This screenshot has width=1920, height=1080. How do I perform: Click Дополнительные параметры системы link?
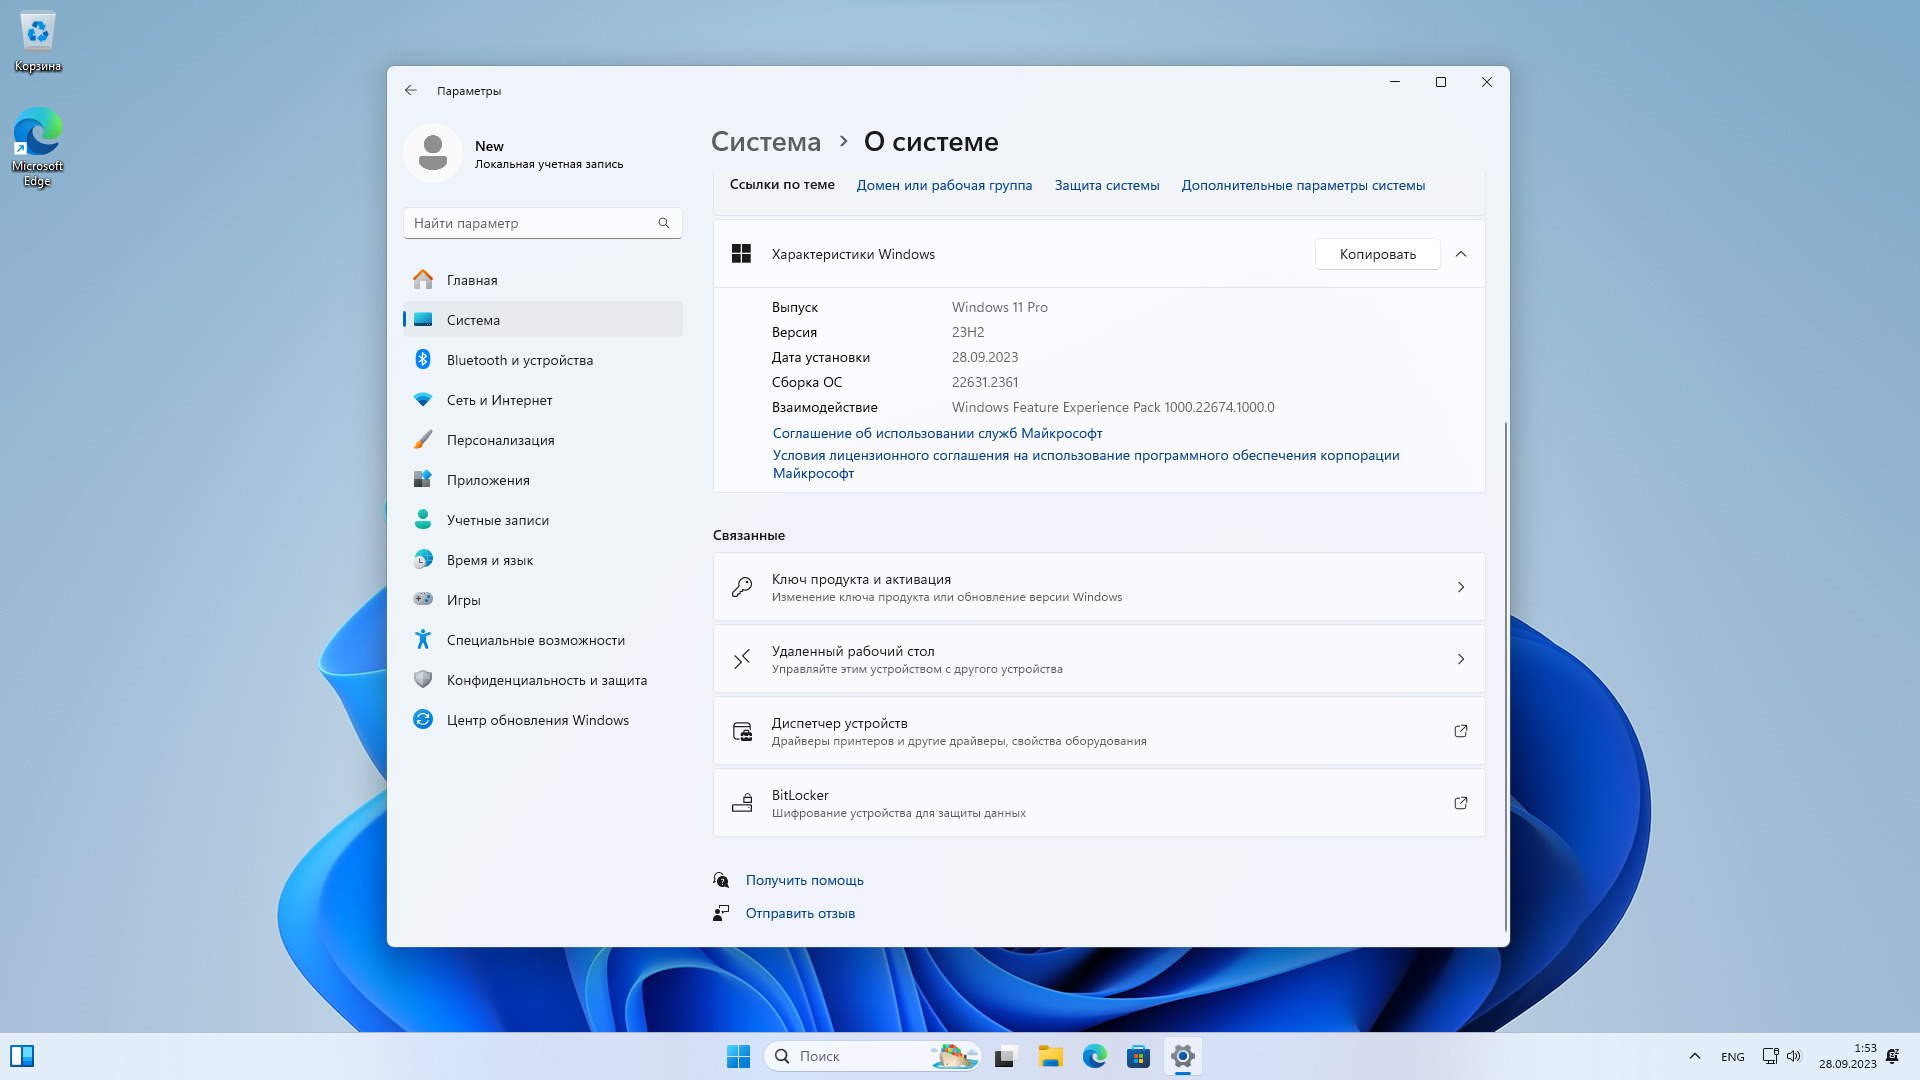(x=1302, y=185)
